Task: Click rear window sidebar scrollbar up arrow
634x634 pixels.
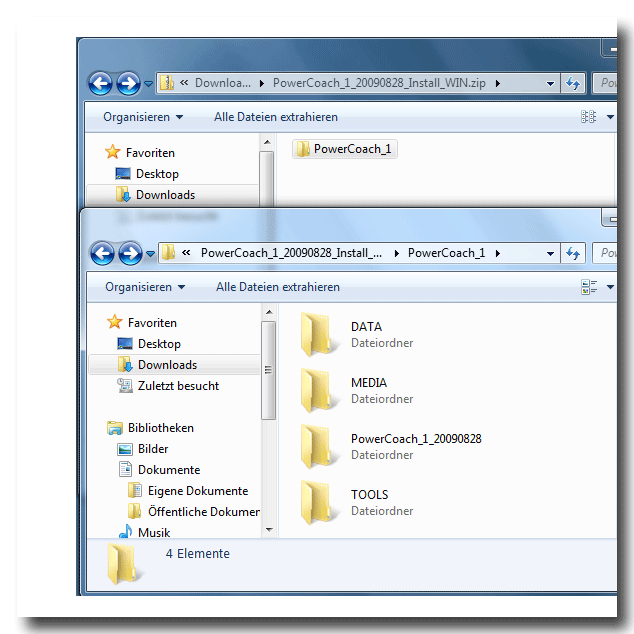Action: pyautogui.click(x=267, y=142)
